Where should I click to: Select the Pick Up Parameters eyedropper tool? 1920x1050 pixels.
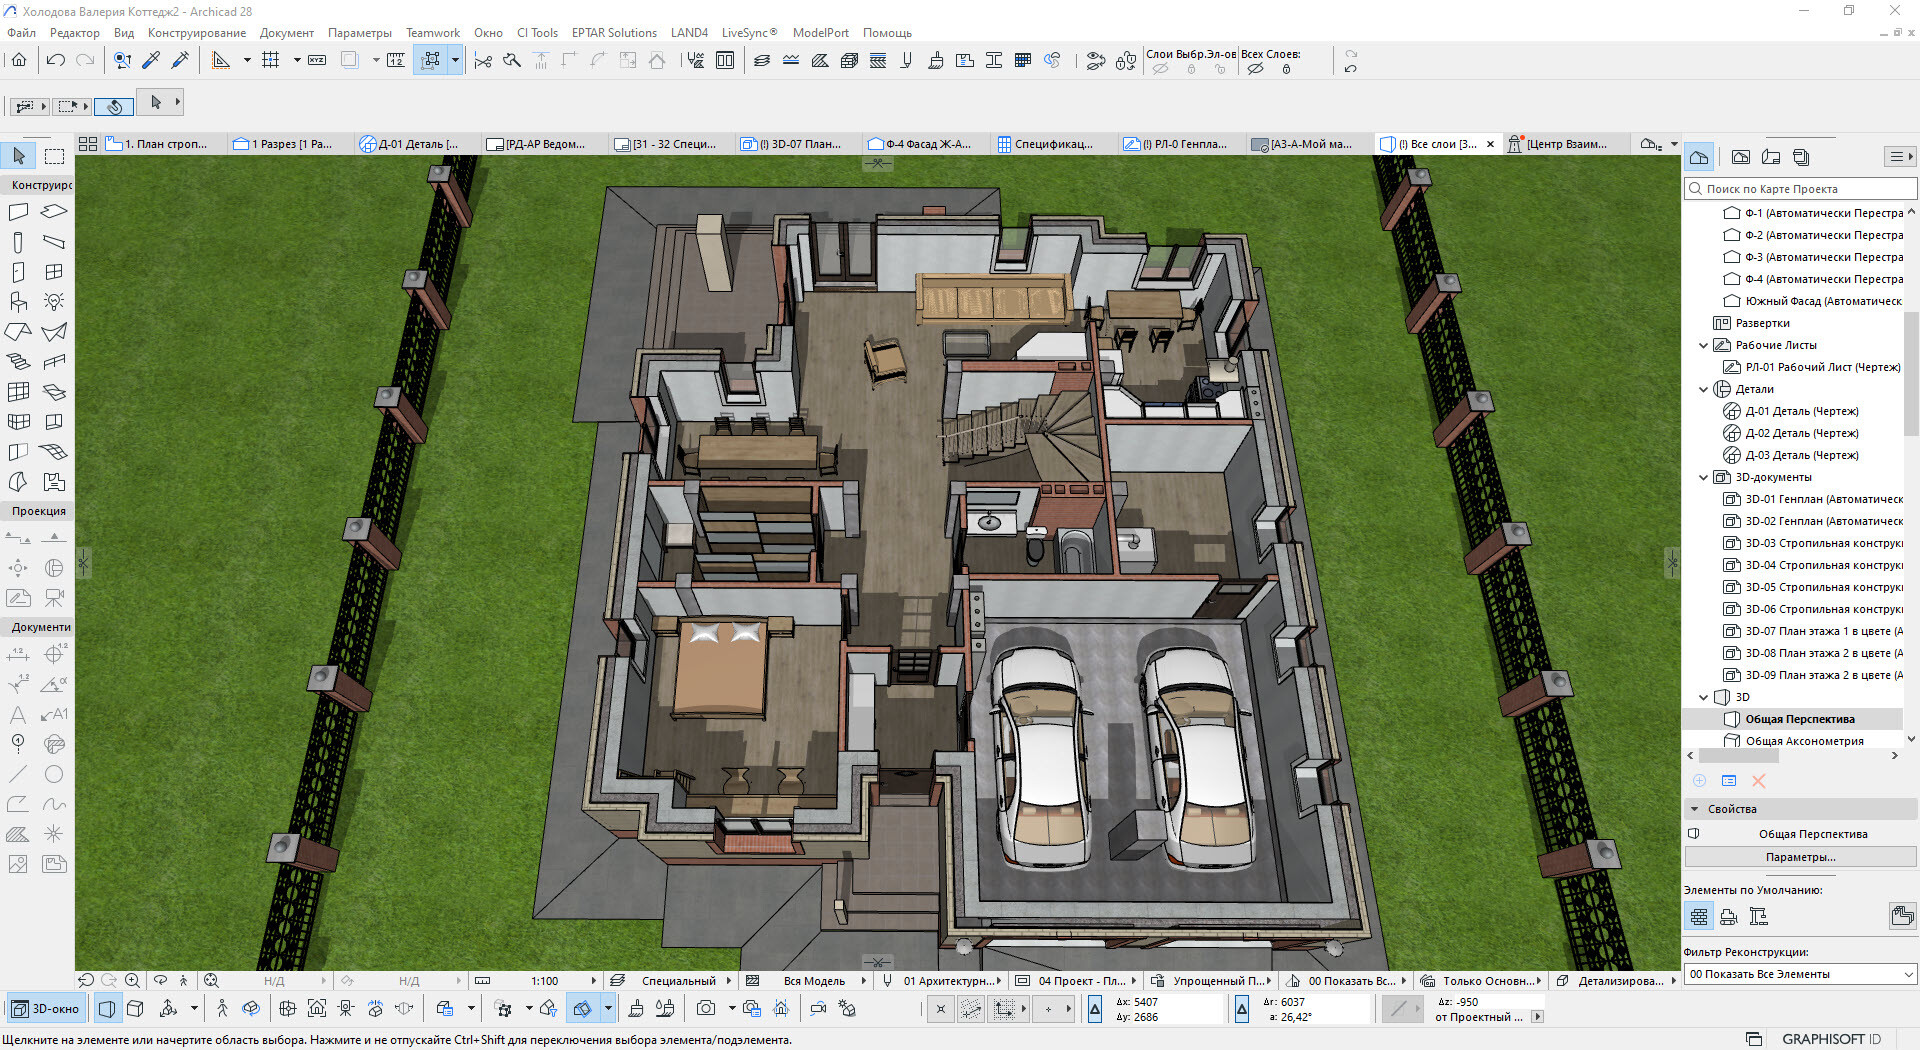[151, 60]
